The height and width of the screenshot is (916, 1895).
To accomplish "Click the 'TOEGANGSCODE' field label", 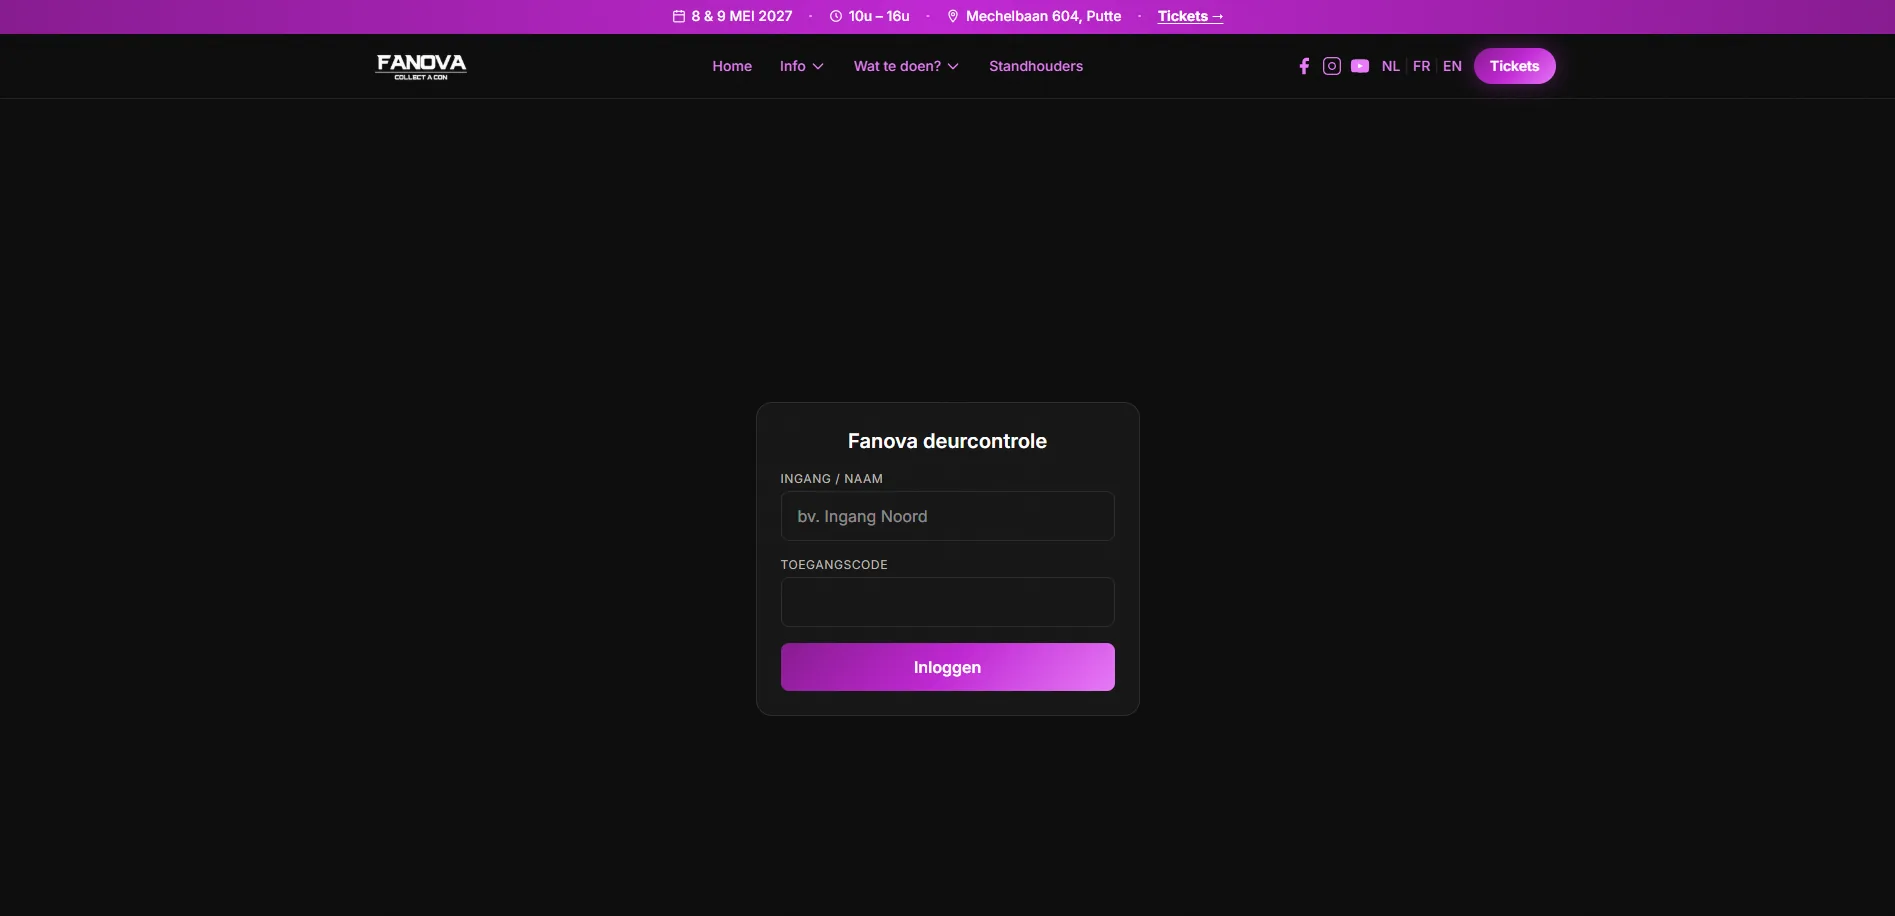I will coord(834,565).
